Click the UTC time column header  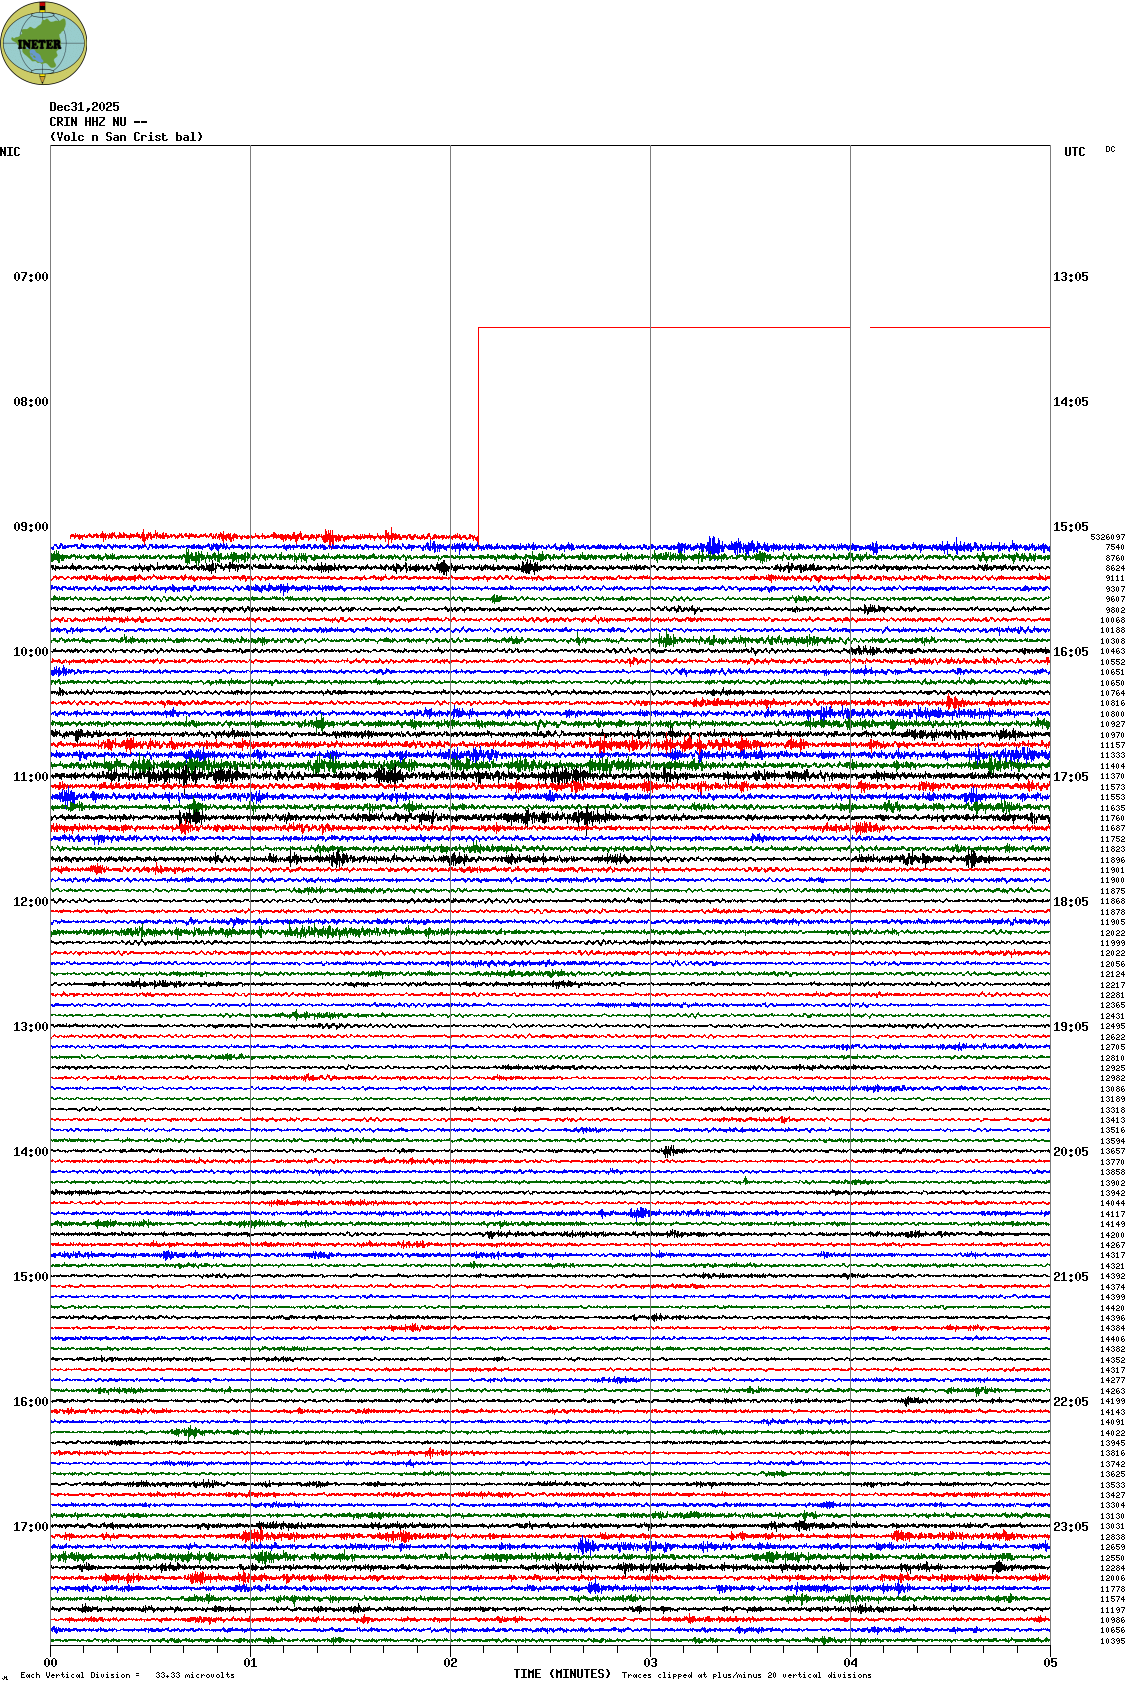[1074, 152]
